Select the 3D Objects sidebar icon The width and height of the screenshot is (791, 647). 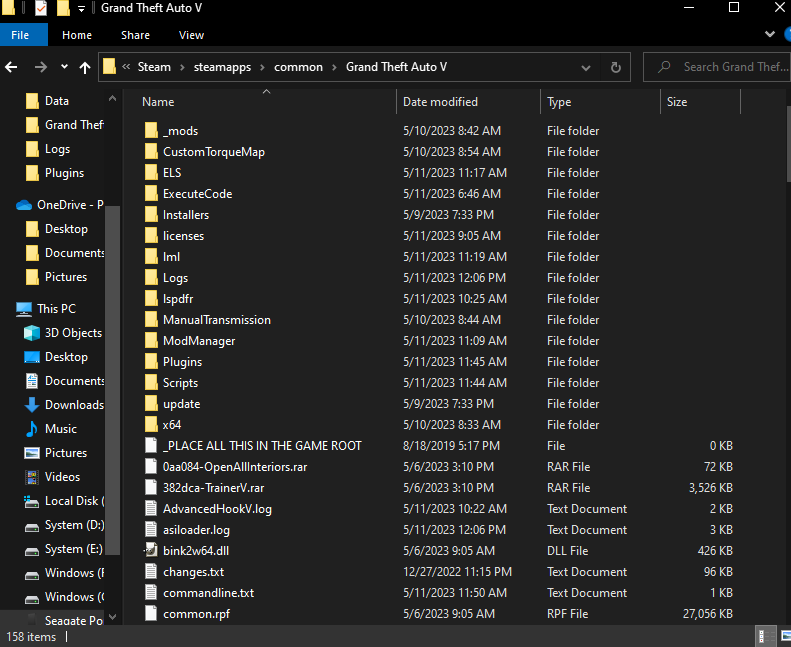(x=31, y=333)
